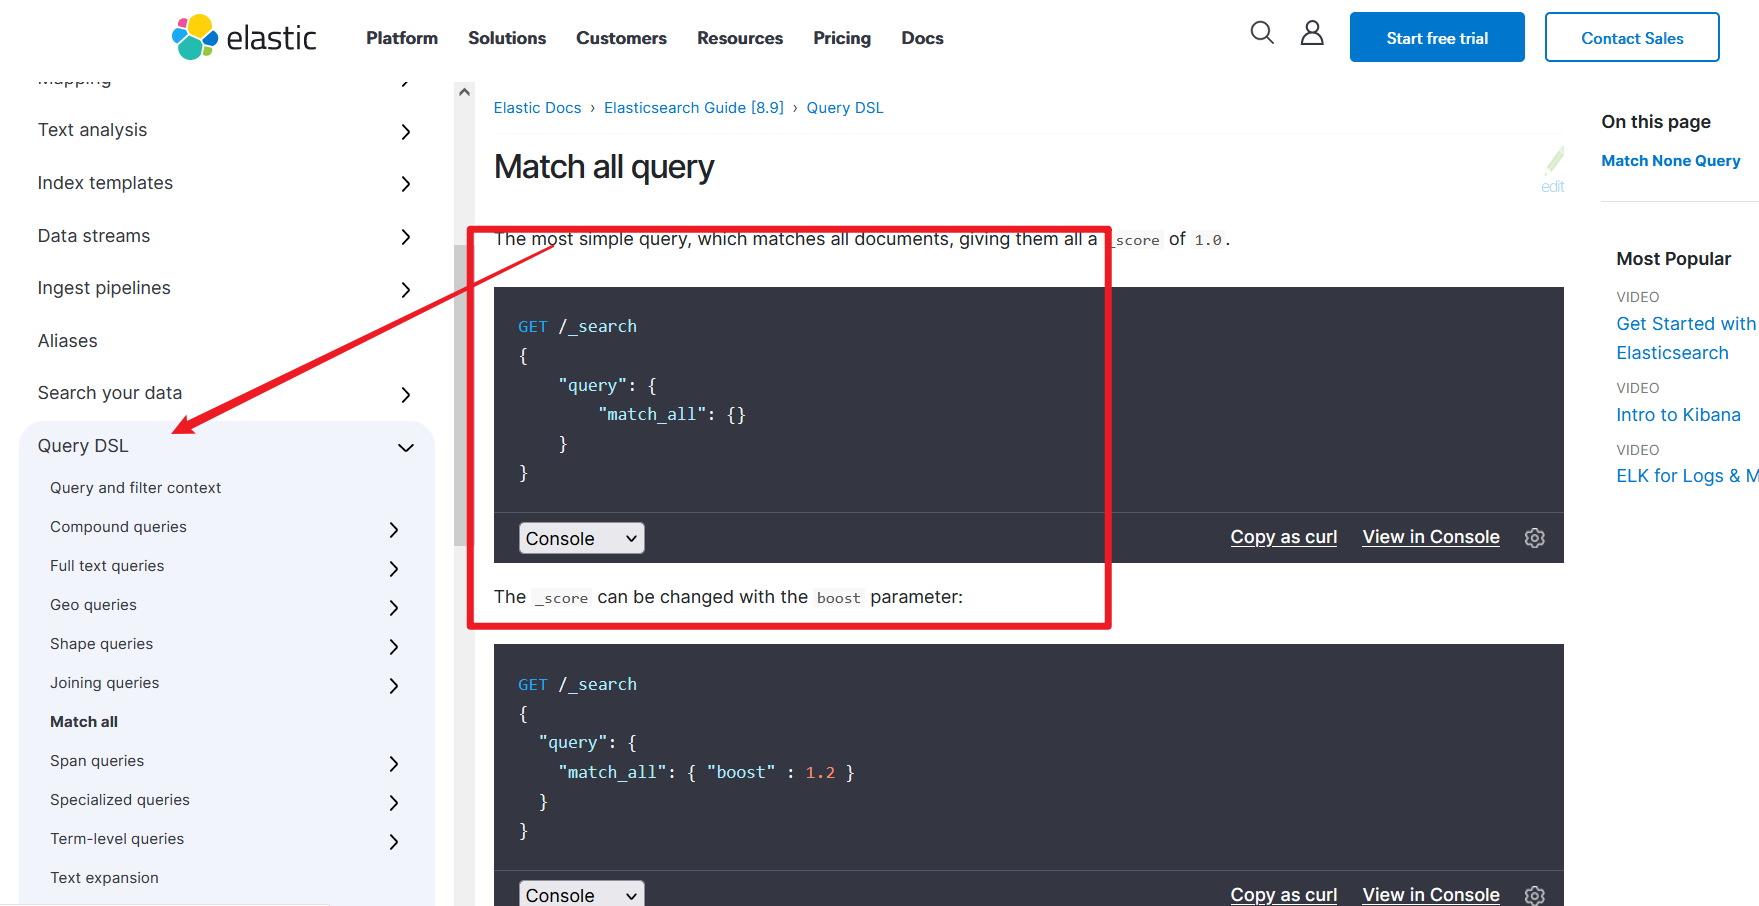Copy boost example as curl
Viewport: 1759px width, 906px height.
(1283, 895)
